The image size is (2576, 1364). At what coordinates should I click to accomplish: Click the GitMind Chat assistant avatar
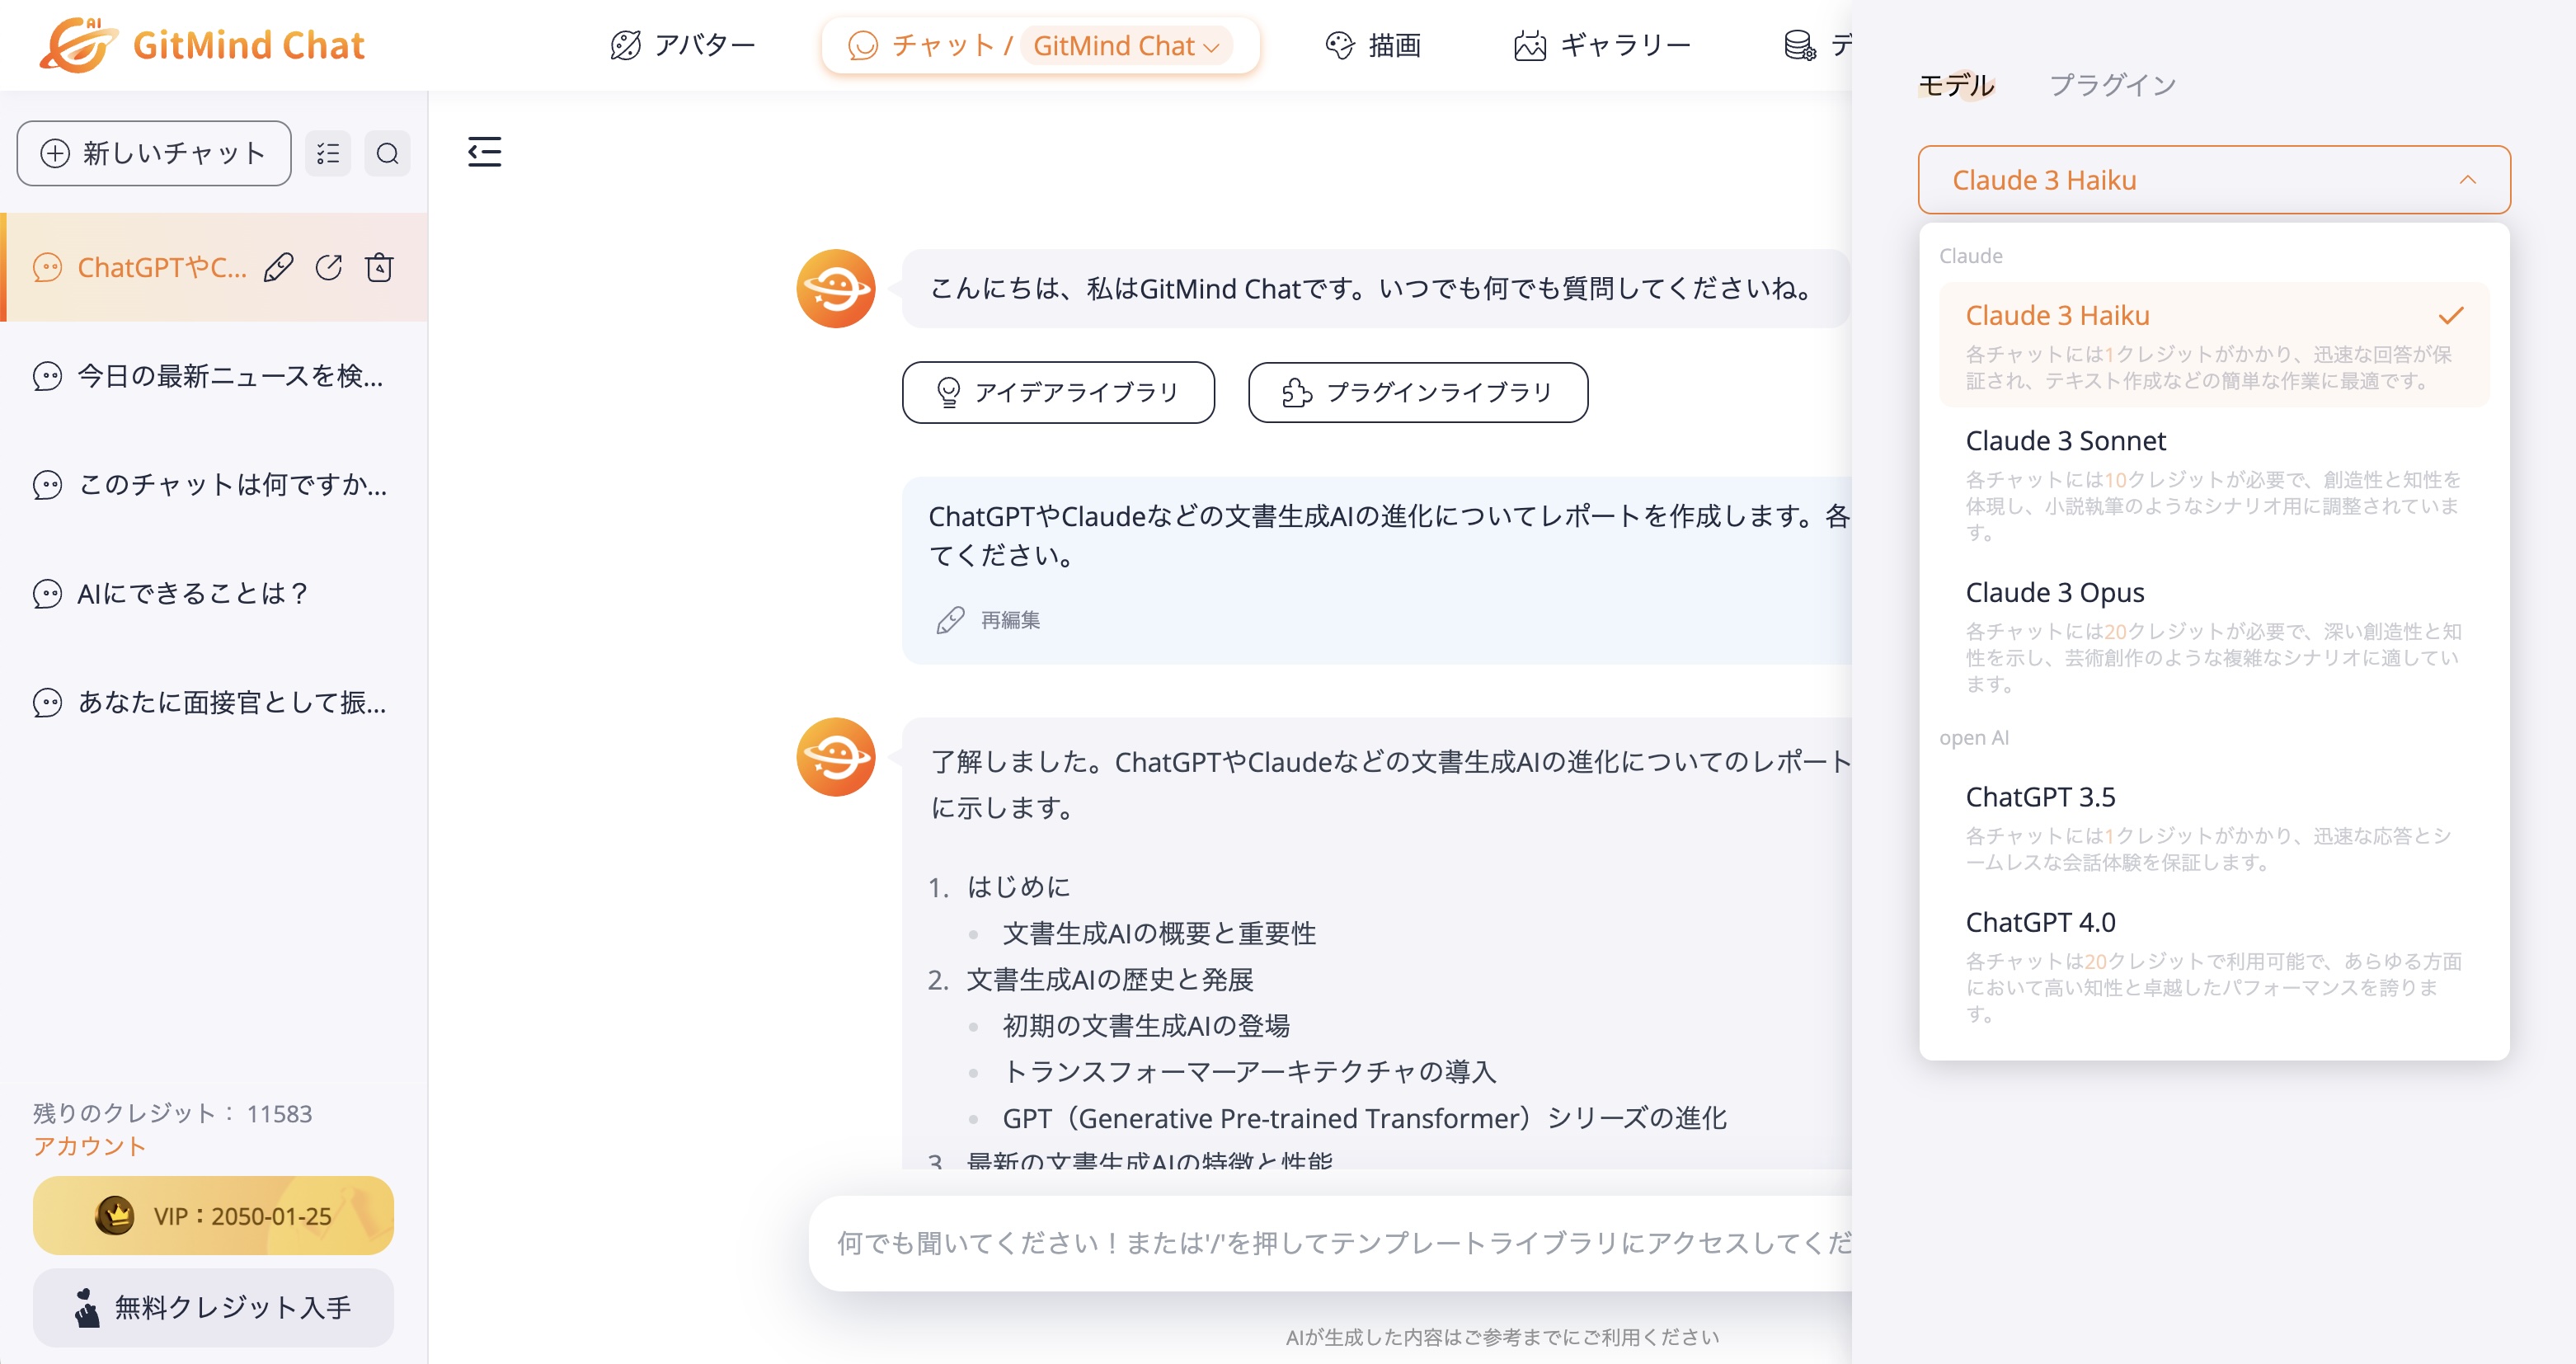[x=836, y=289]
